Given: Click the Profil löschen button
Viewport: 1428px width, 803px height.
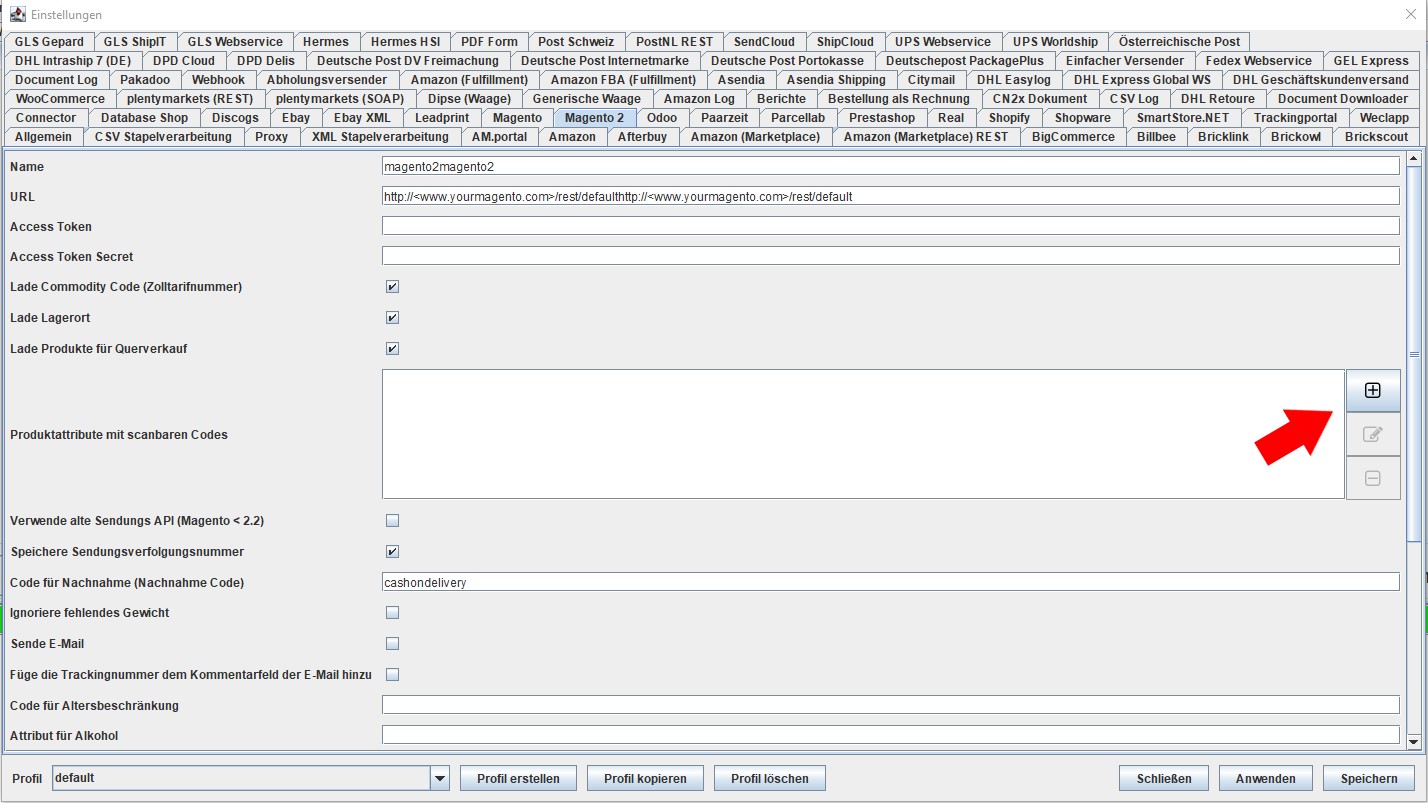Looking at the screenshot, I should [770, 778].
